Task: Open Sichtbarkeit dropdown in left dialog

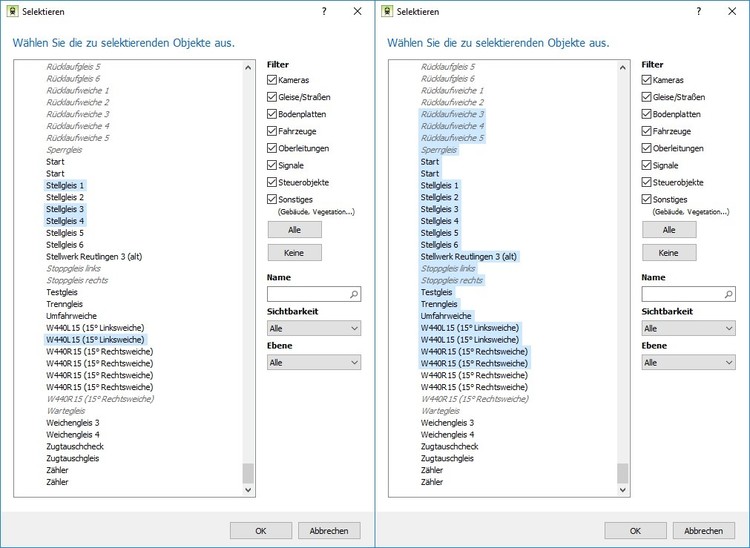Action: pyautogui.click(x=314, y=329)
